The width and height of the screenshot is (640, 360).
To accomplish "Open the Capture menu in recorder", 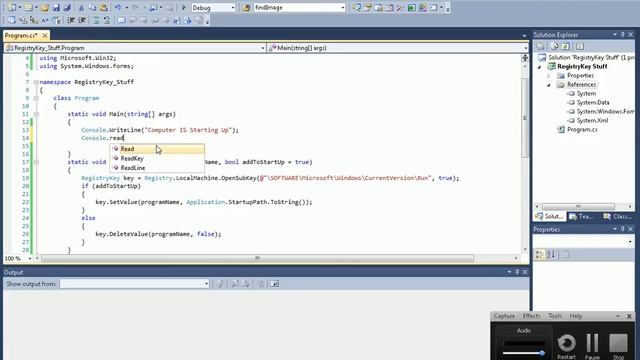I will [x=504, y=316].
